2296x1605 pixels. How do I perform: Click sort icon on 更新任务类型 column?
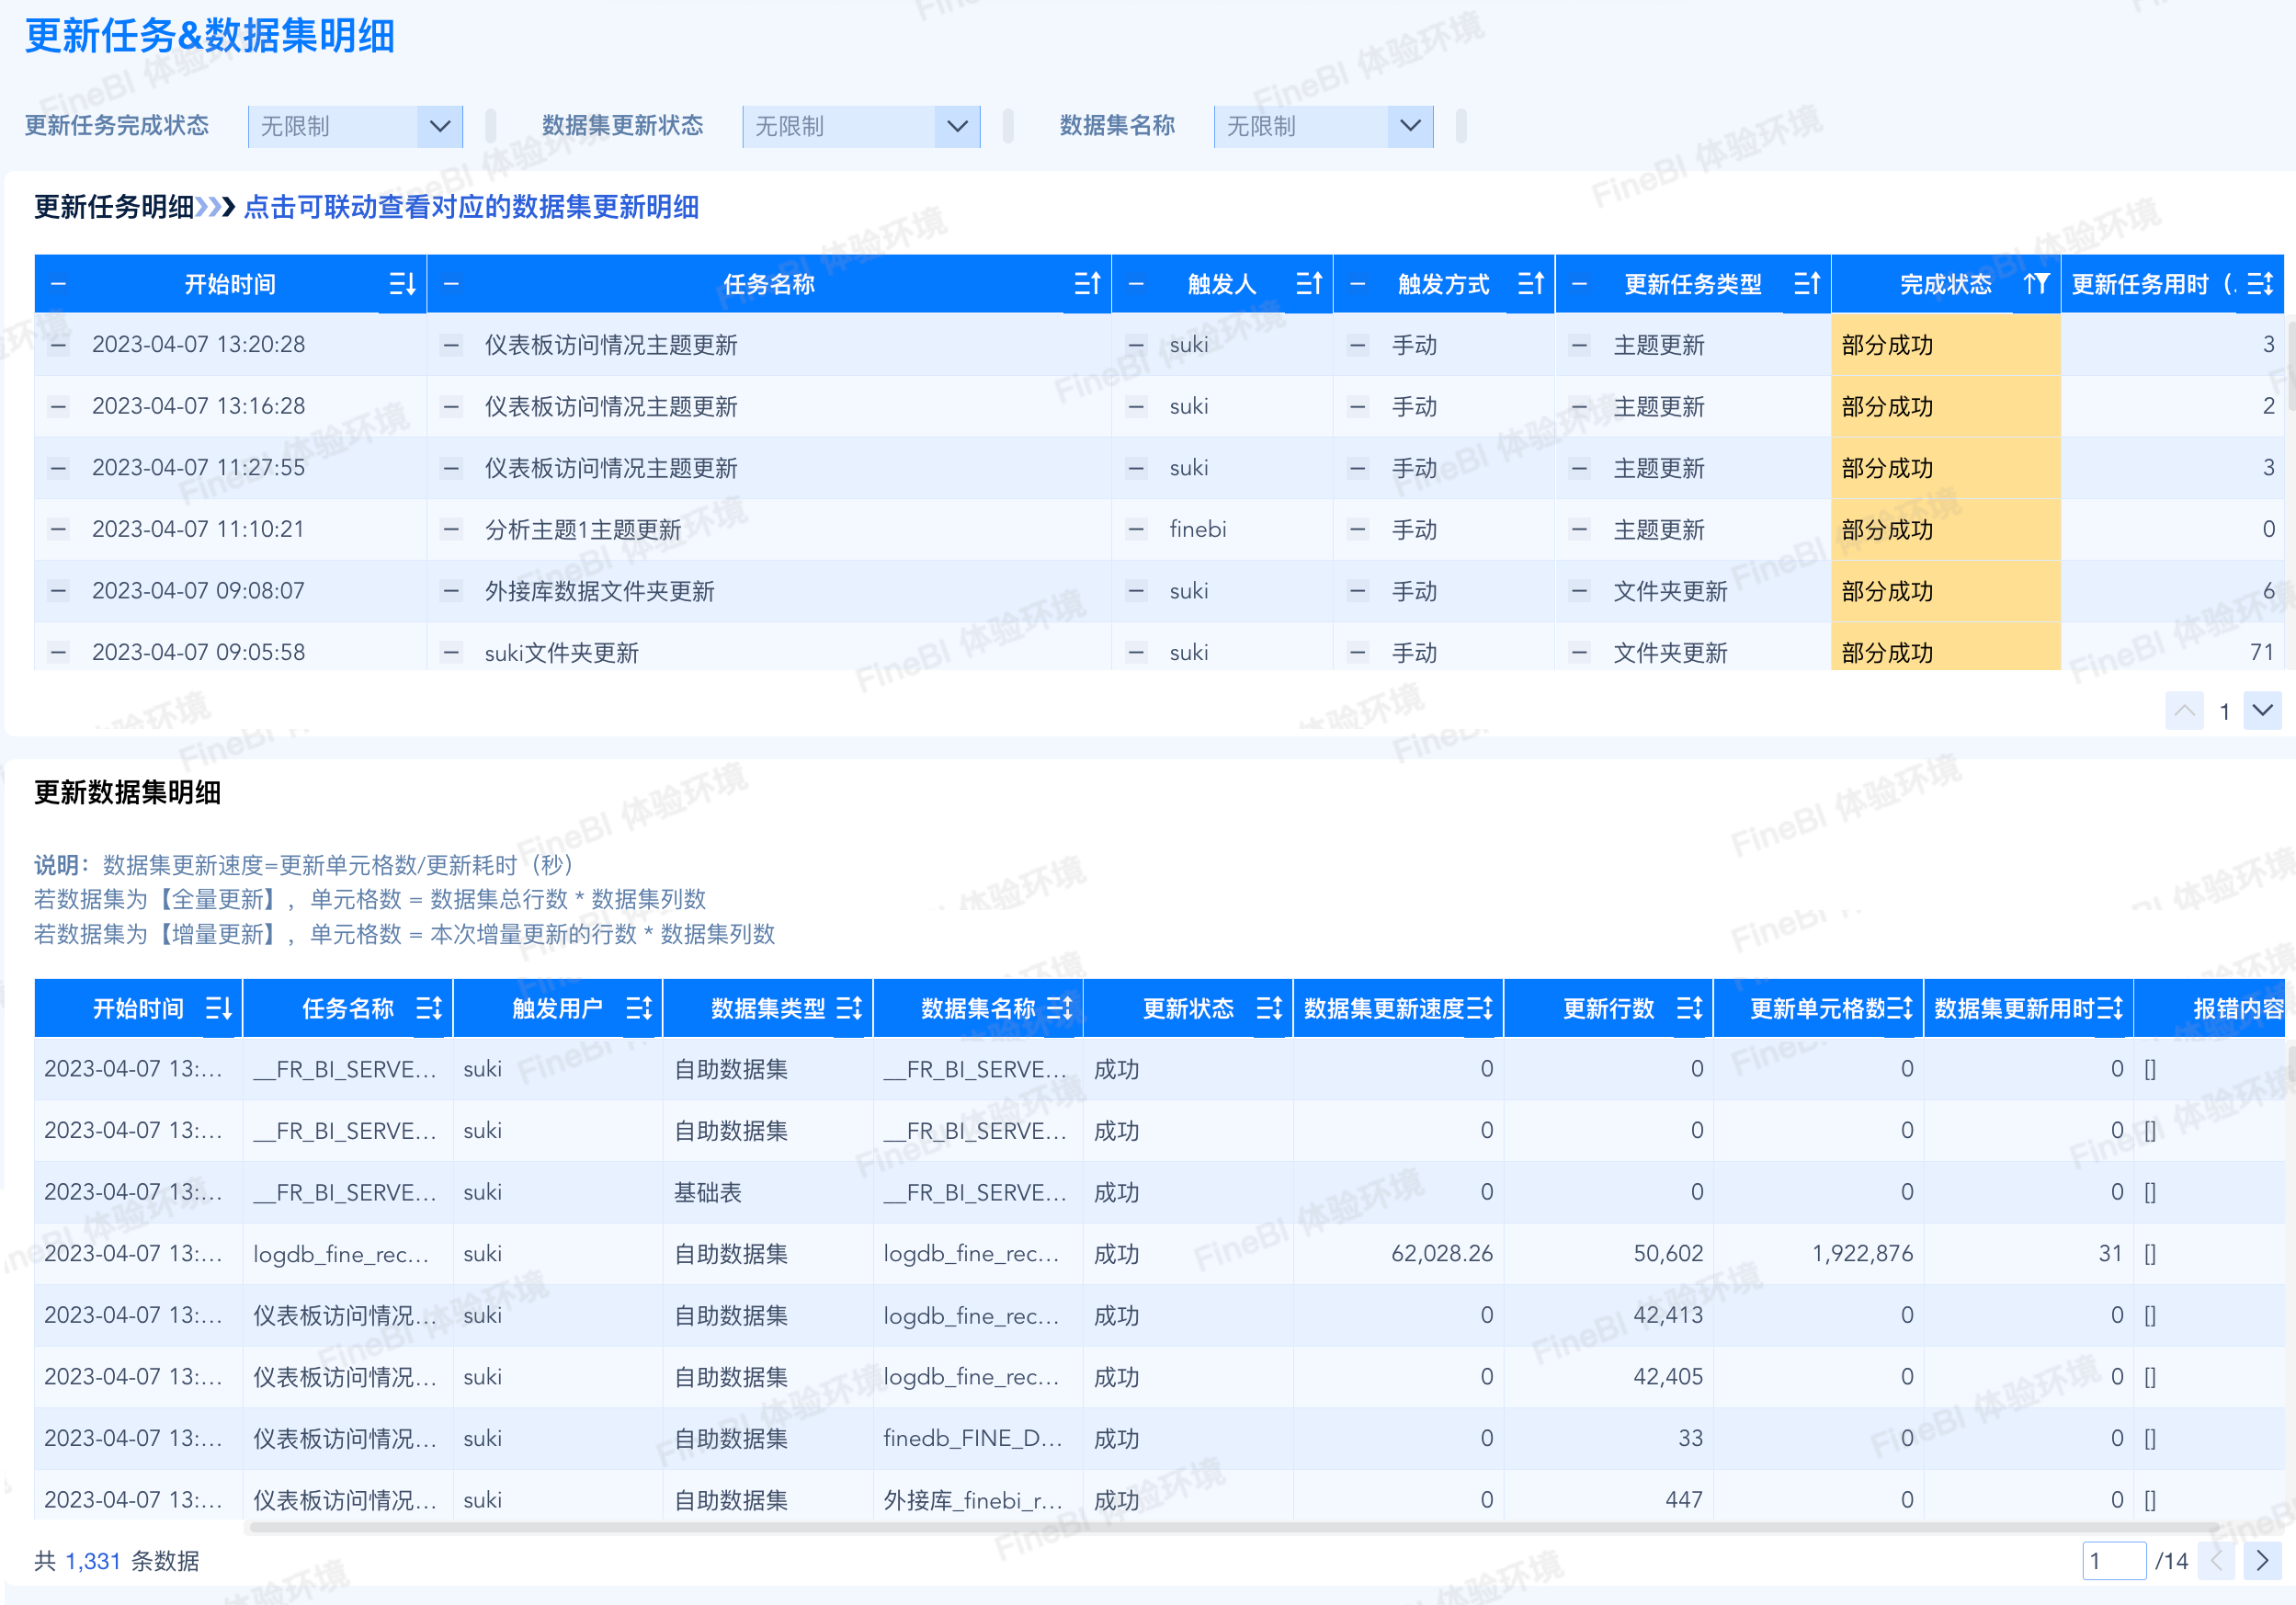(1807, 284)
